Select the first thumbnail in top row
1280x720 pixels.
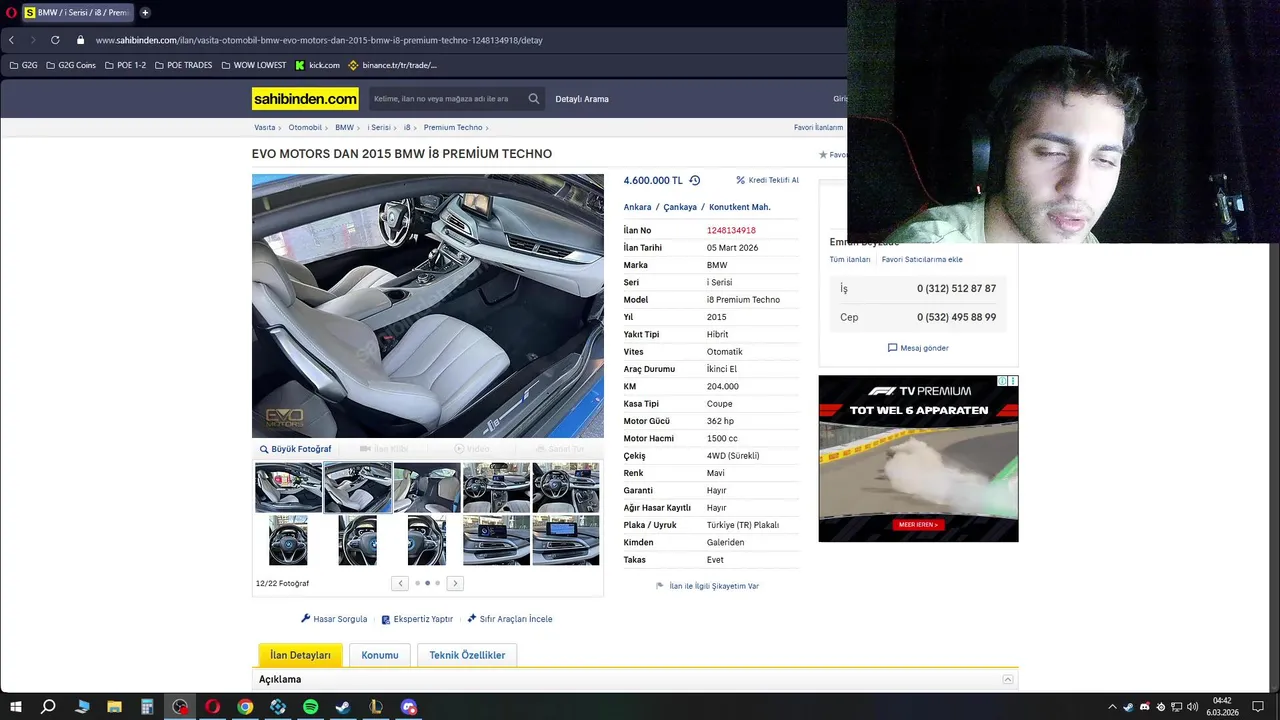coord(288,487)
